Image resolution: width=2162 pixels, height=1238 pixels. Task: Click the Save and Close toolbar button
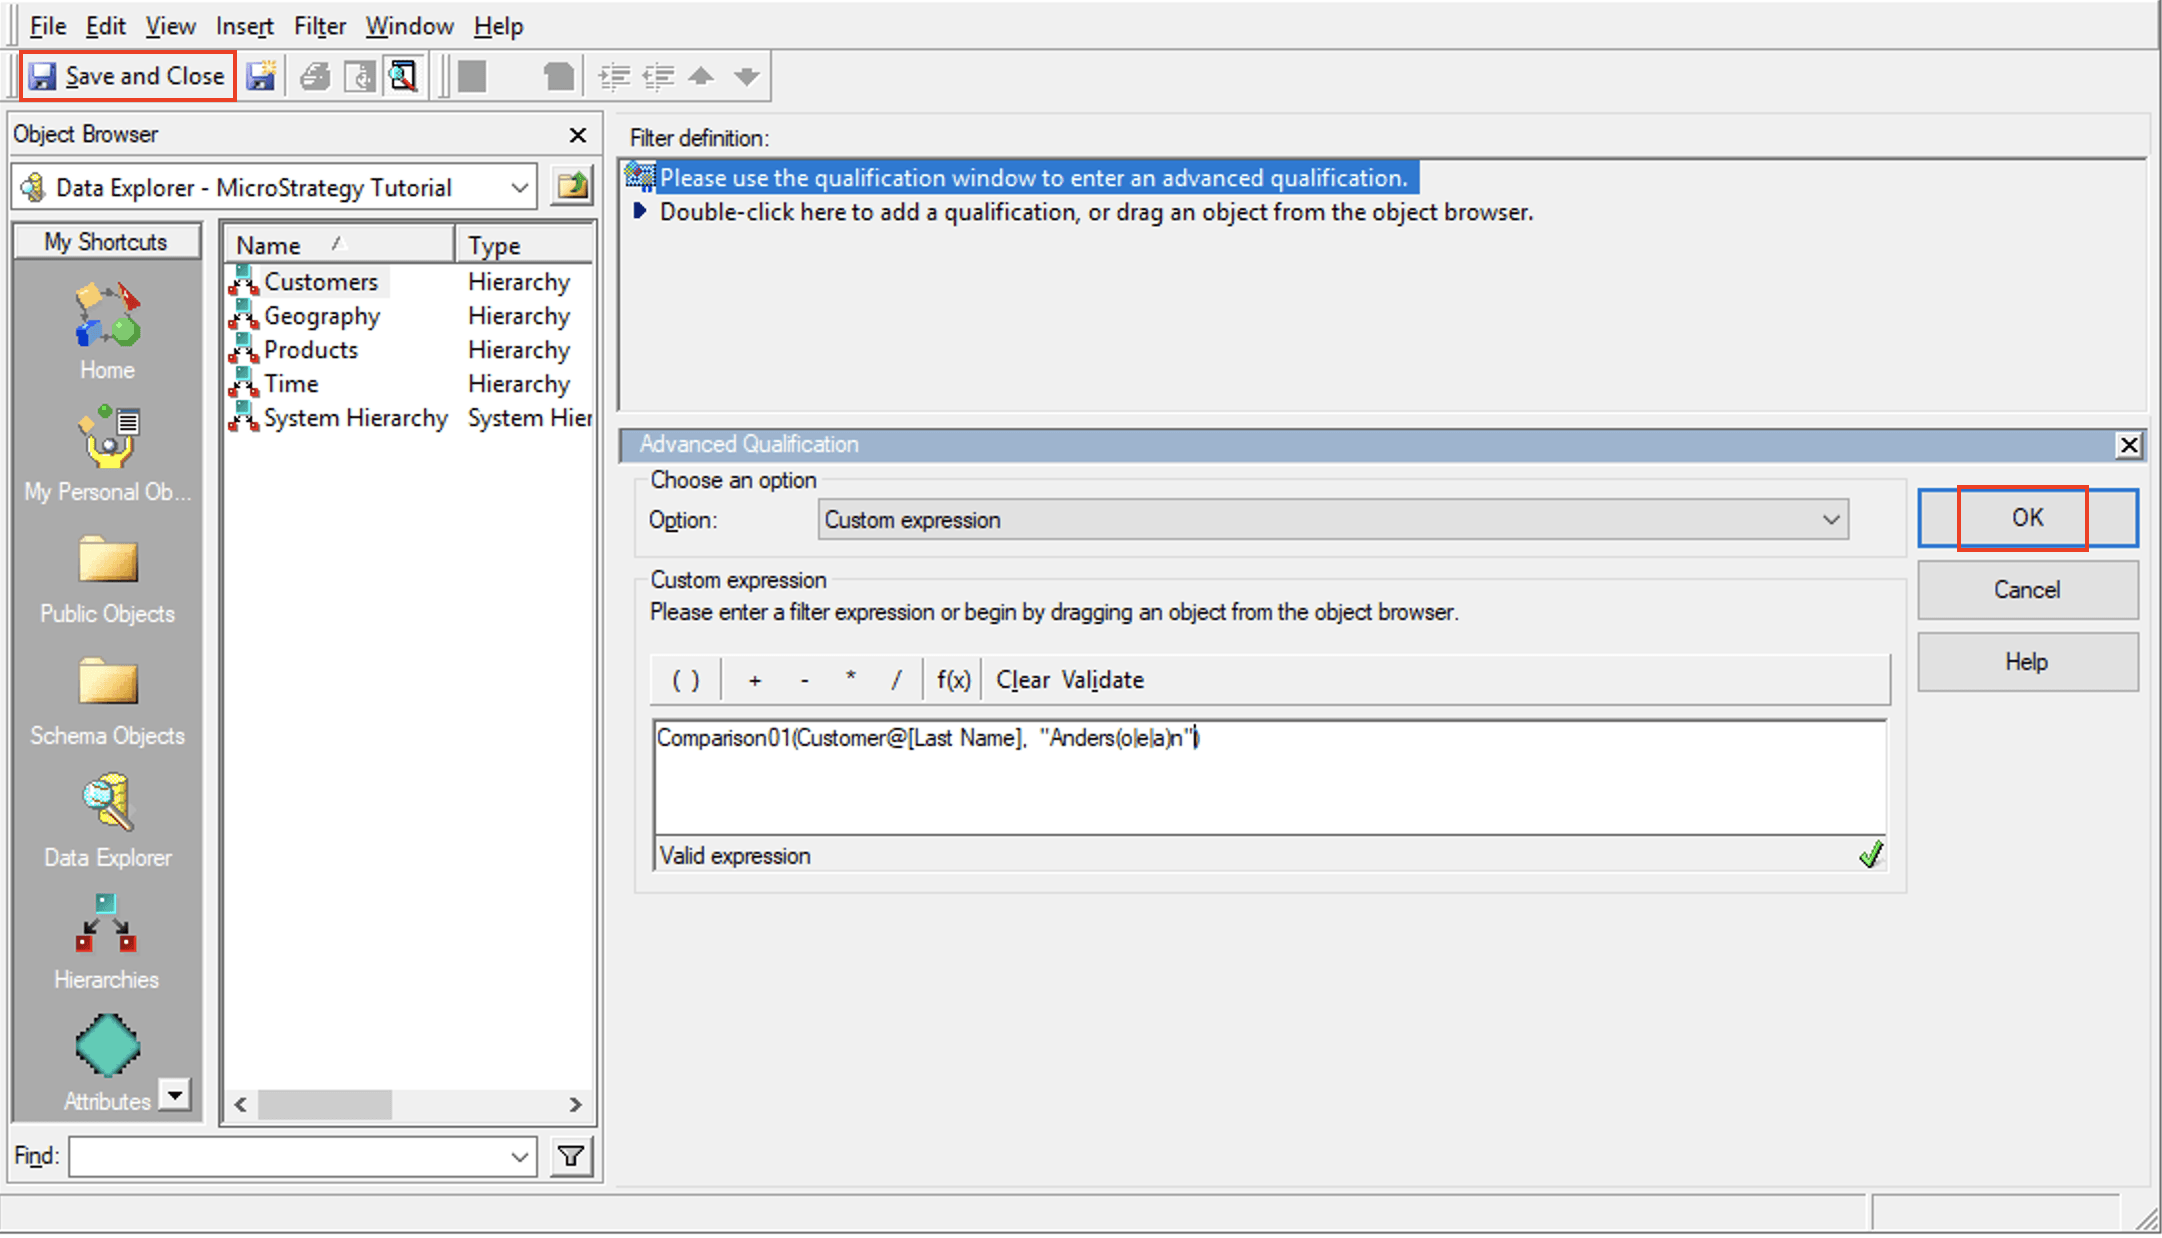point(128,76)
